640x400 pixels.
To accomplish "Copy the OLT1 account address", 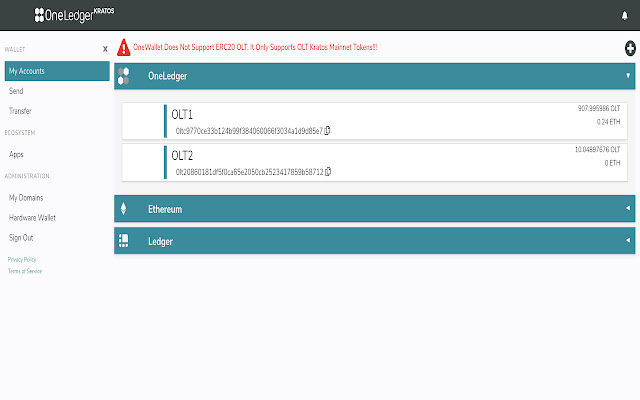I will coord(327,131).
